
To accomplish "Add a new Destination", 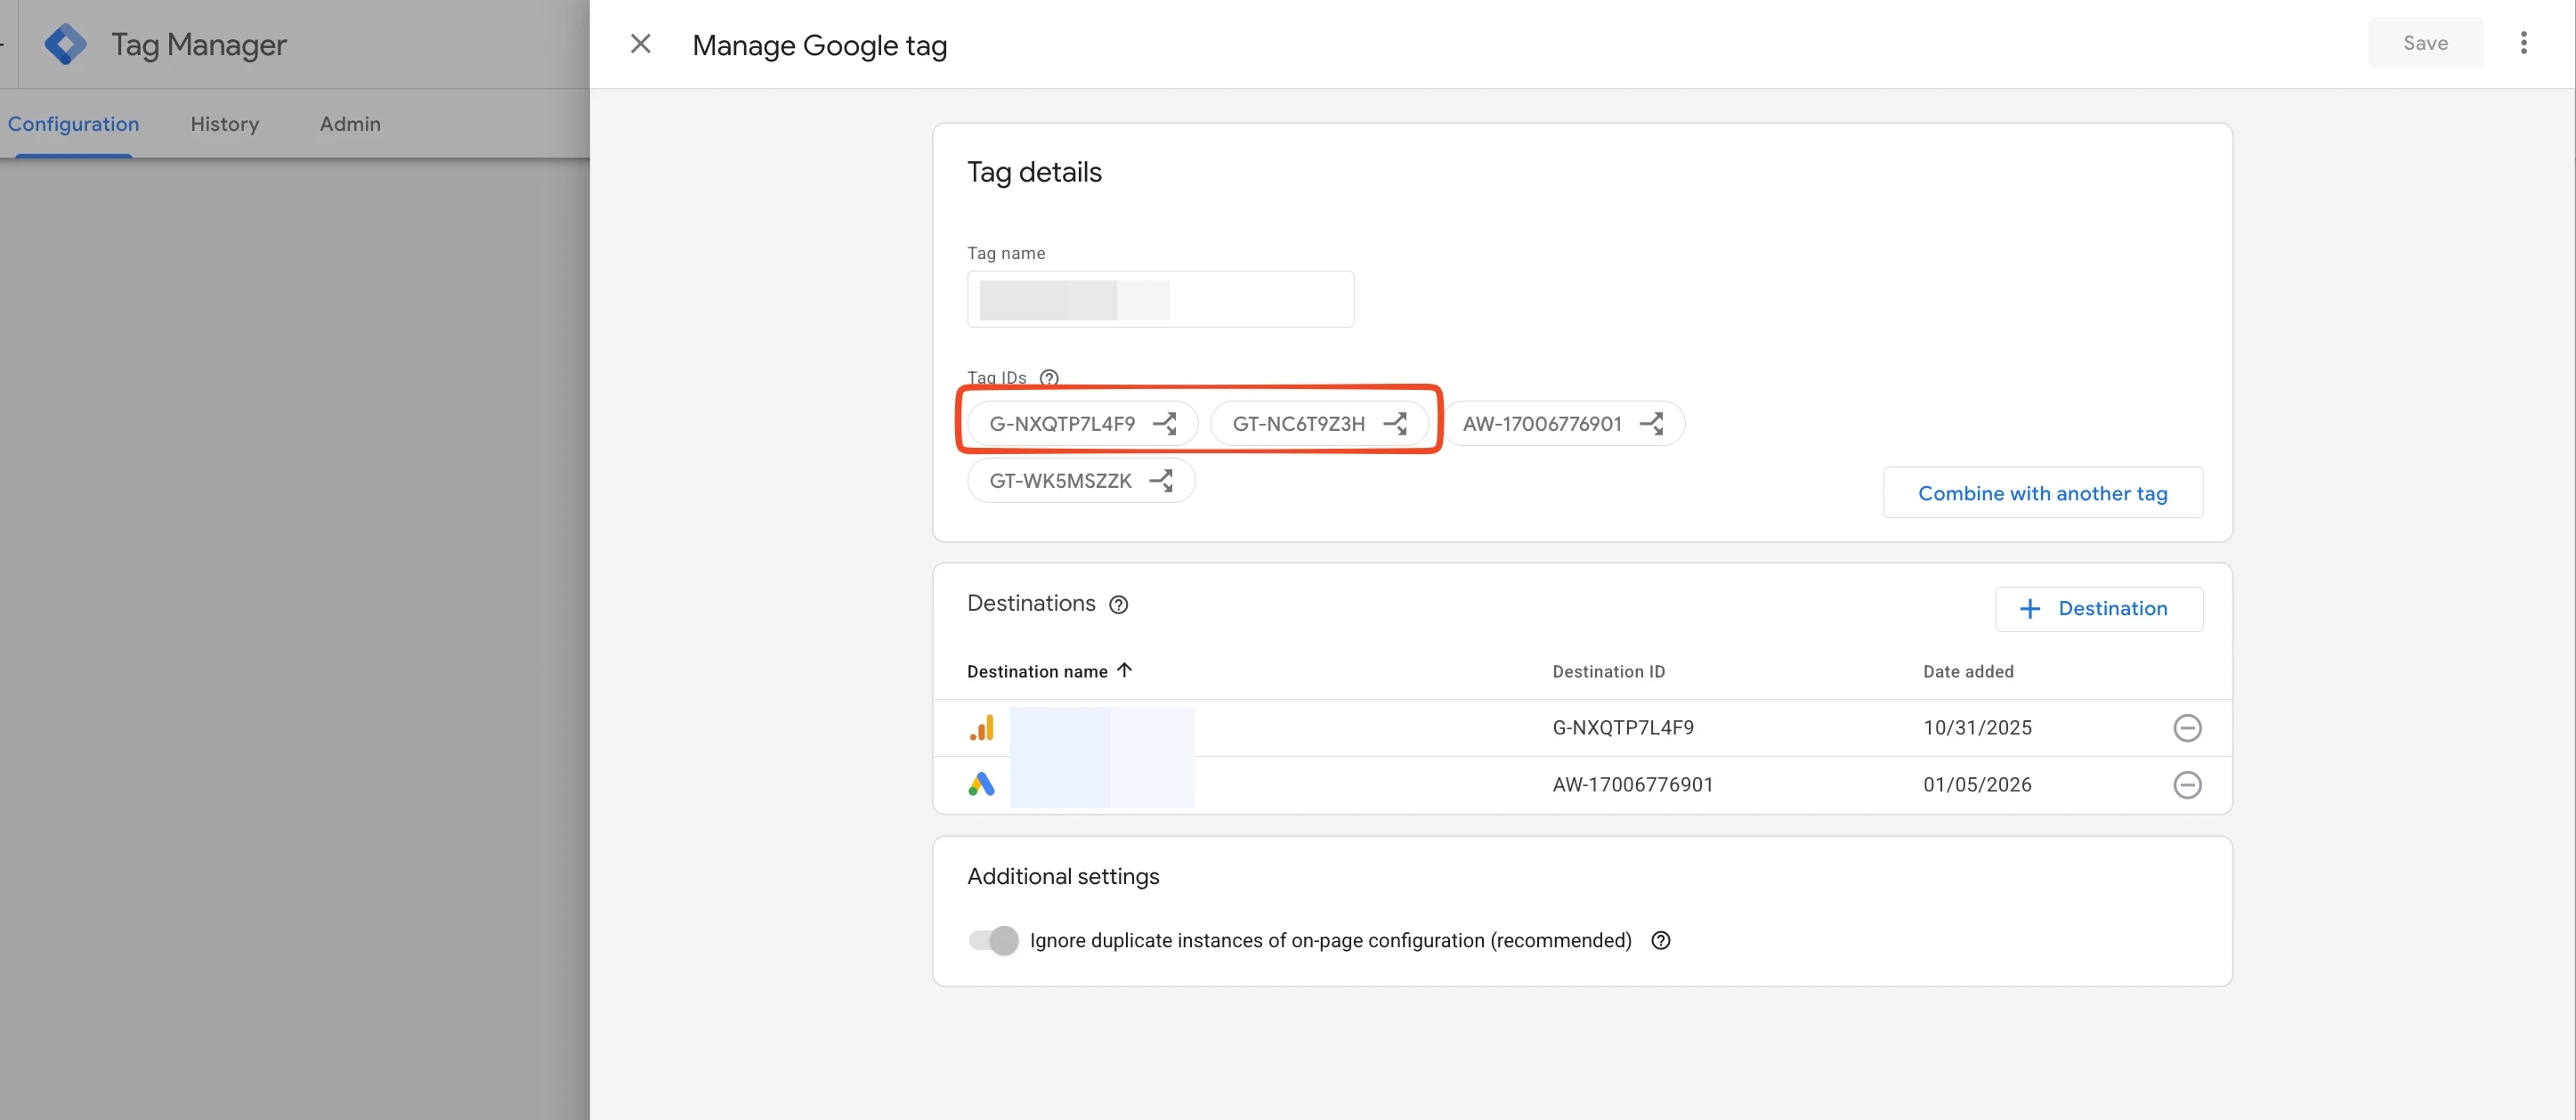I will tap(2098, 609).
